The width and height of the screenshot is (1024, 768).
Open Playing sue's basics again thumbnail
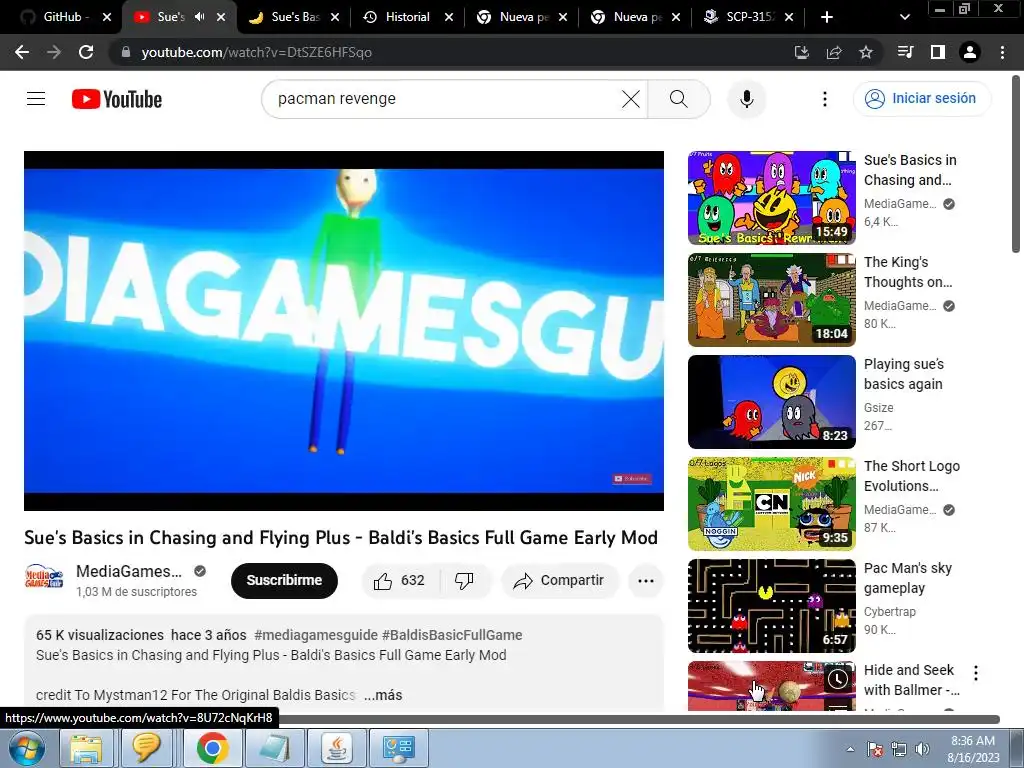pos(772,402)
